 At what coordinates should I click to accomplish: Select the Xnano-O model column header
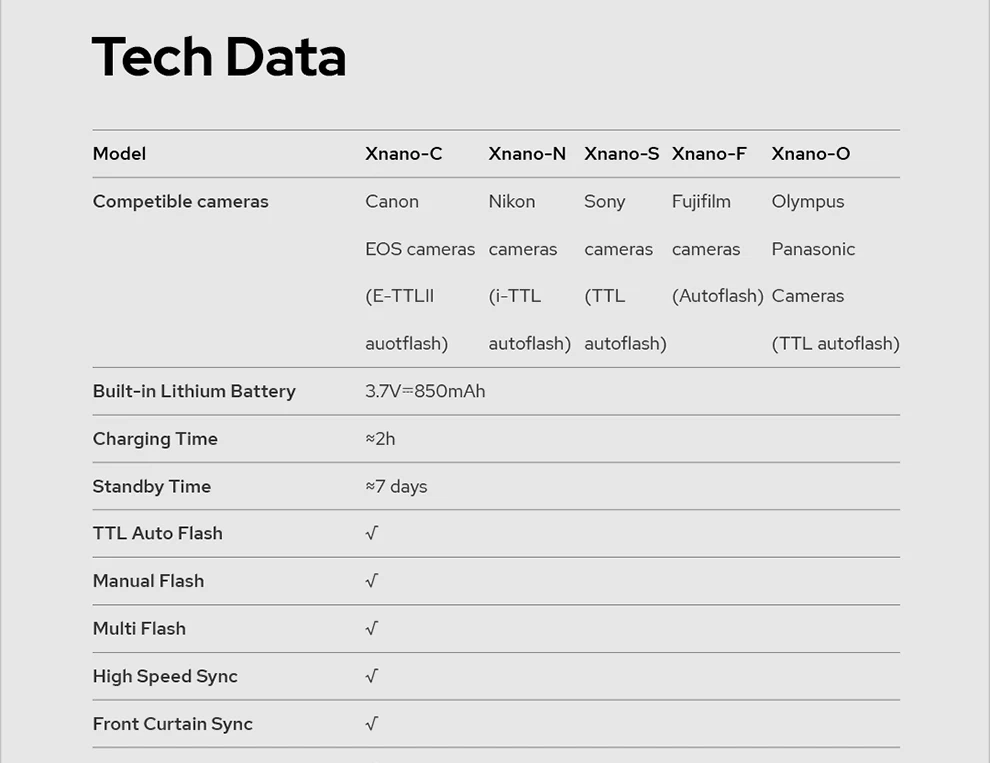pyautogui.click(x=810, y=154)
